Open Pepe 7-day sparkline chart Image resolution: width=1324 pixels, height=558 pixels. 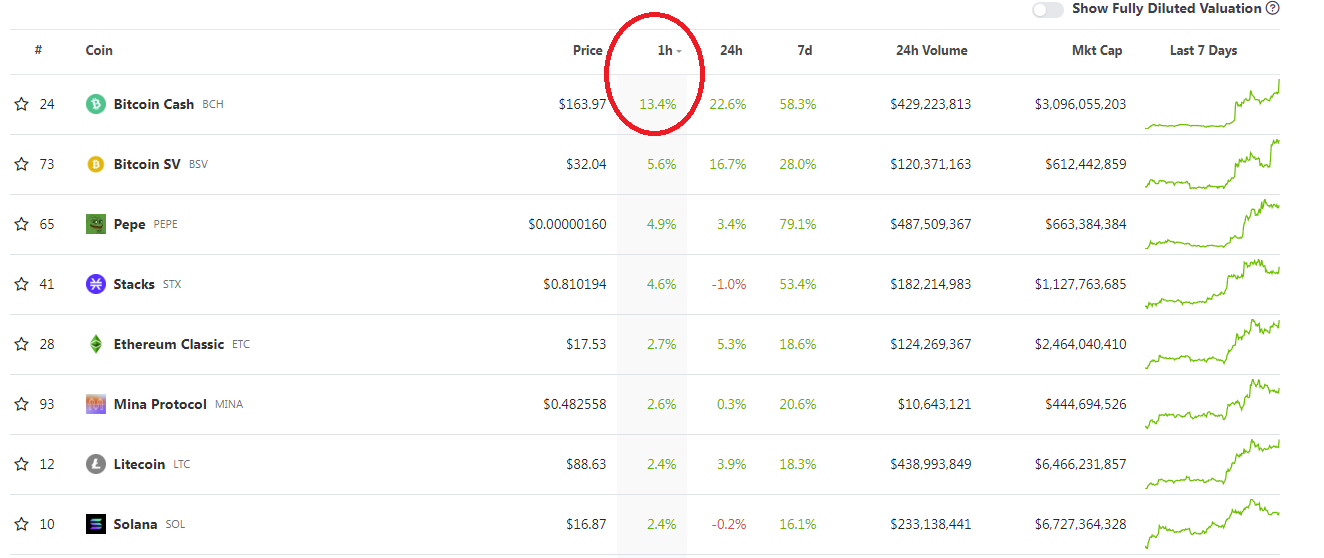coord(1212,224)
